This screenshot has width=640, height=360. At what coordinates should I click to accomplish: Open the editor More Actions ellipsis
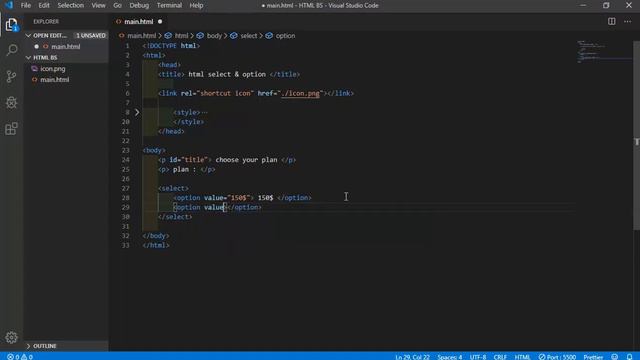click(627, 21)
